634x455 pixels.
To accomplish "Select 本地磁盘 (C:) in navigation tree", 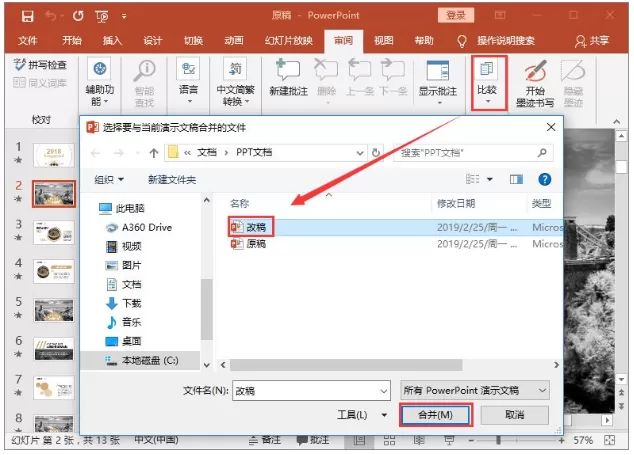I will click(x=142, y=360).
